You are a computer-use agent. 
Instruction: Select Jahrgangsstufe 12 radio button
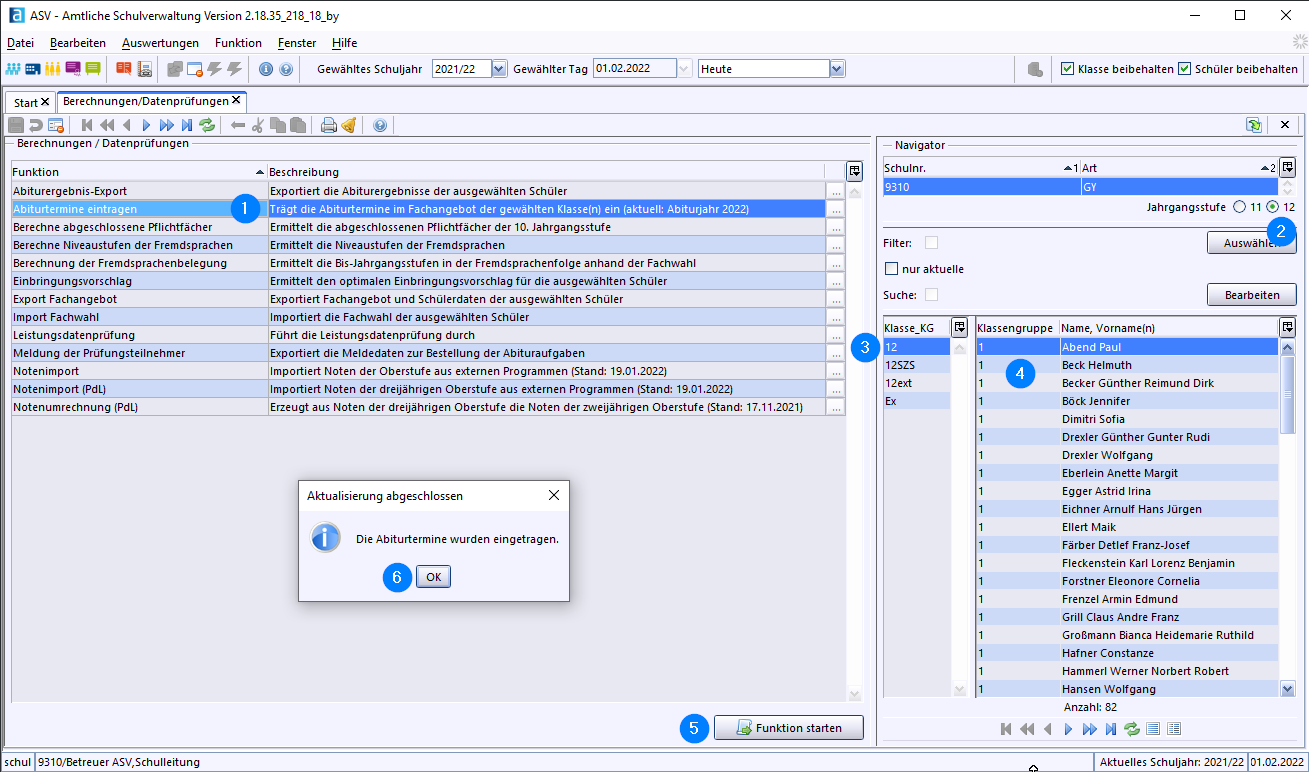1272,206
